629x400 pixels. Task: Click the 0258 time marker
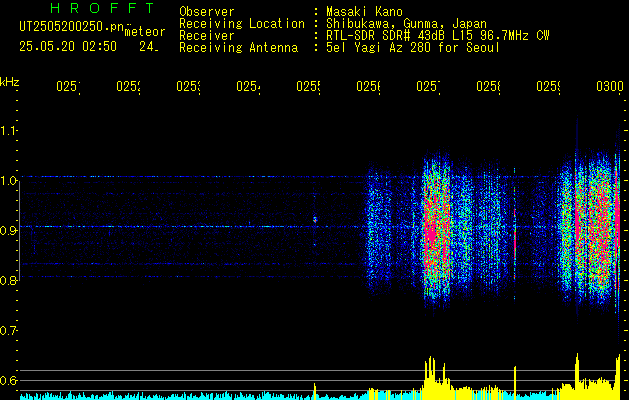[489, 86]
